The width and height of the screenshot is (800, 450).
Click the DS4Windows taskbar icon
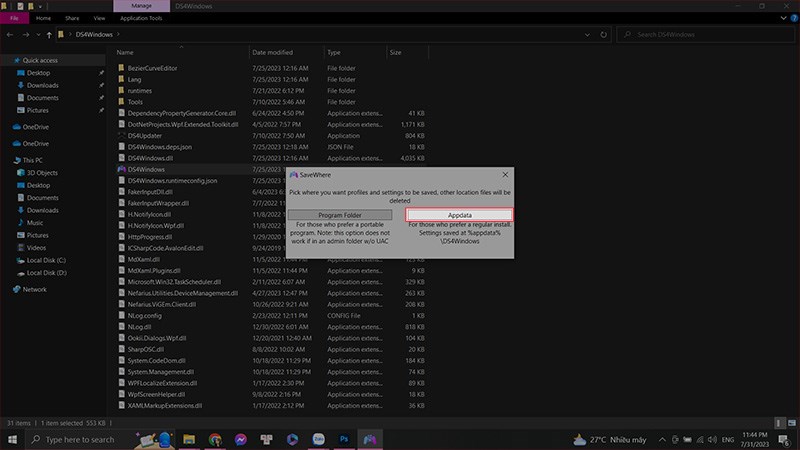click(x=371, y=439)
